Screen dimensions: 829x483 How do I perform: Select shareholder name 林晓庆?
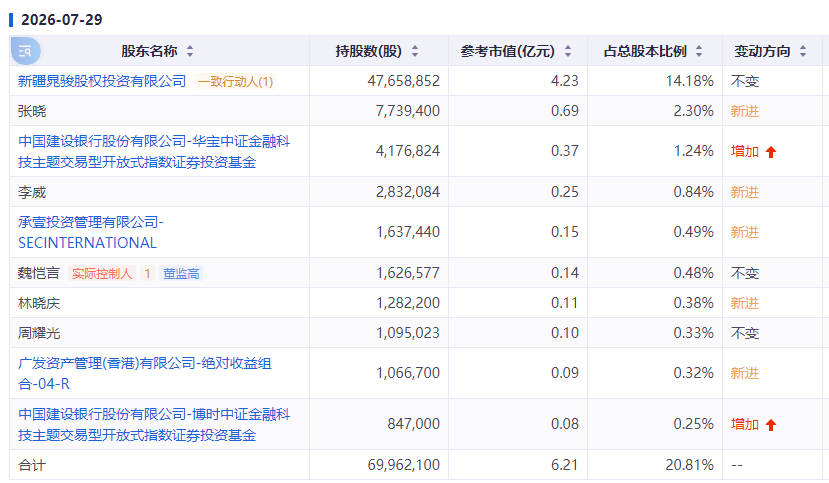39,303
